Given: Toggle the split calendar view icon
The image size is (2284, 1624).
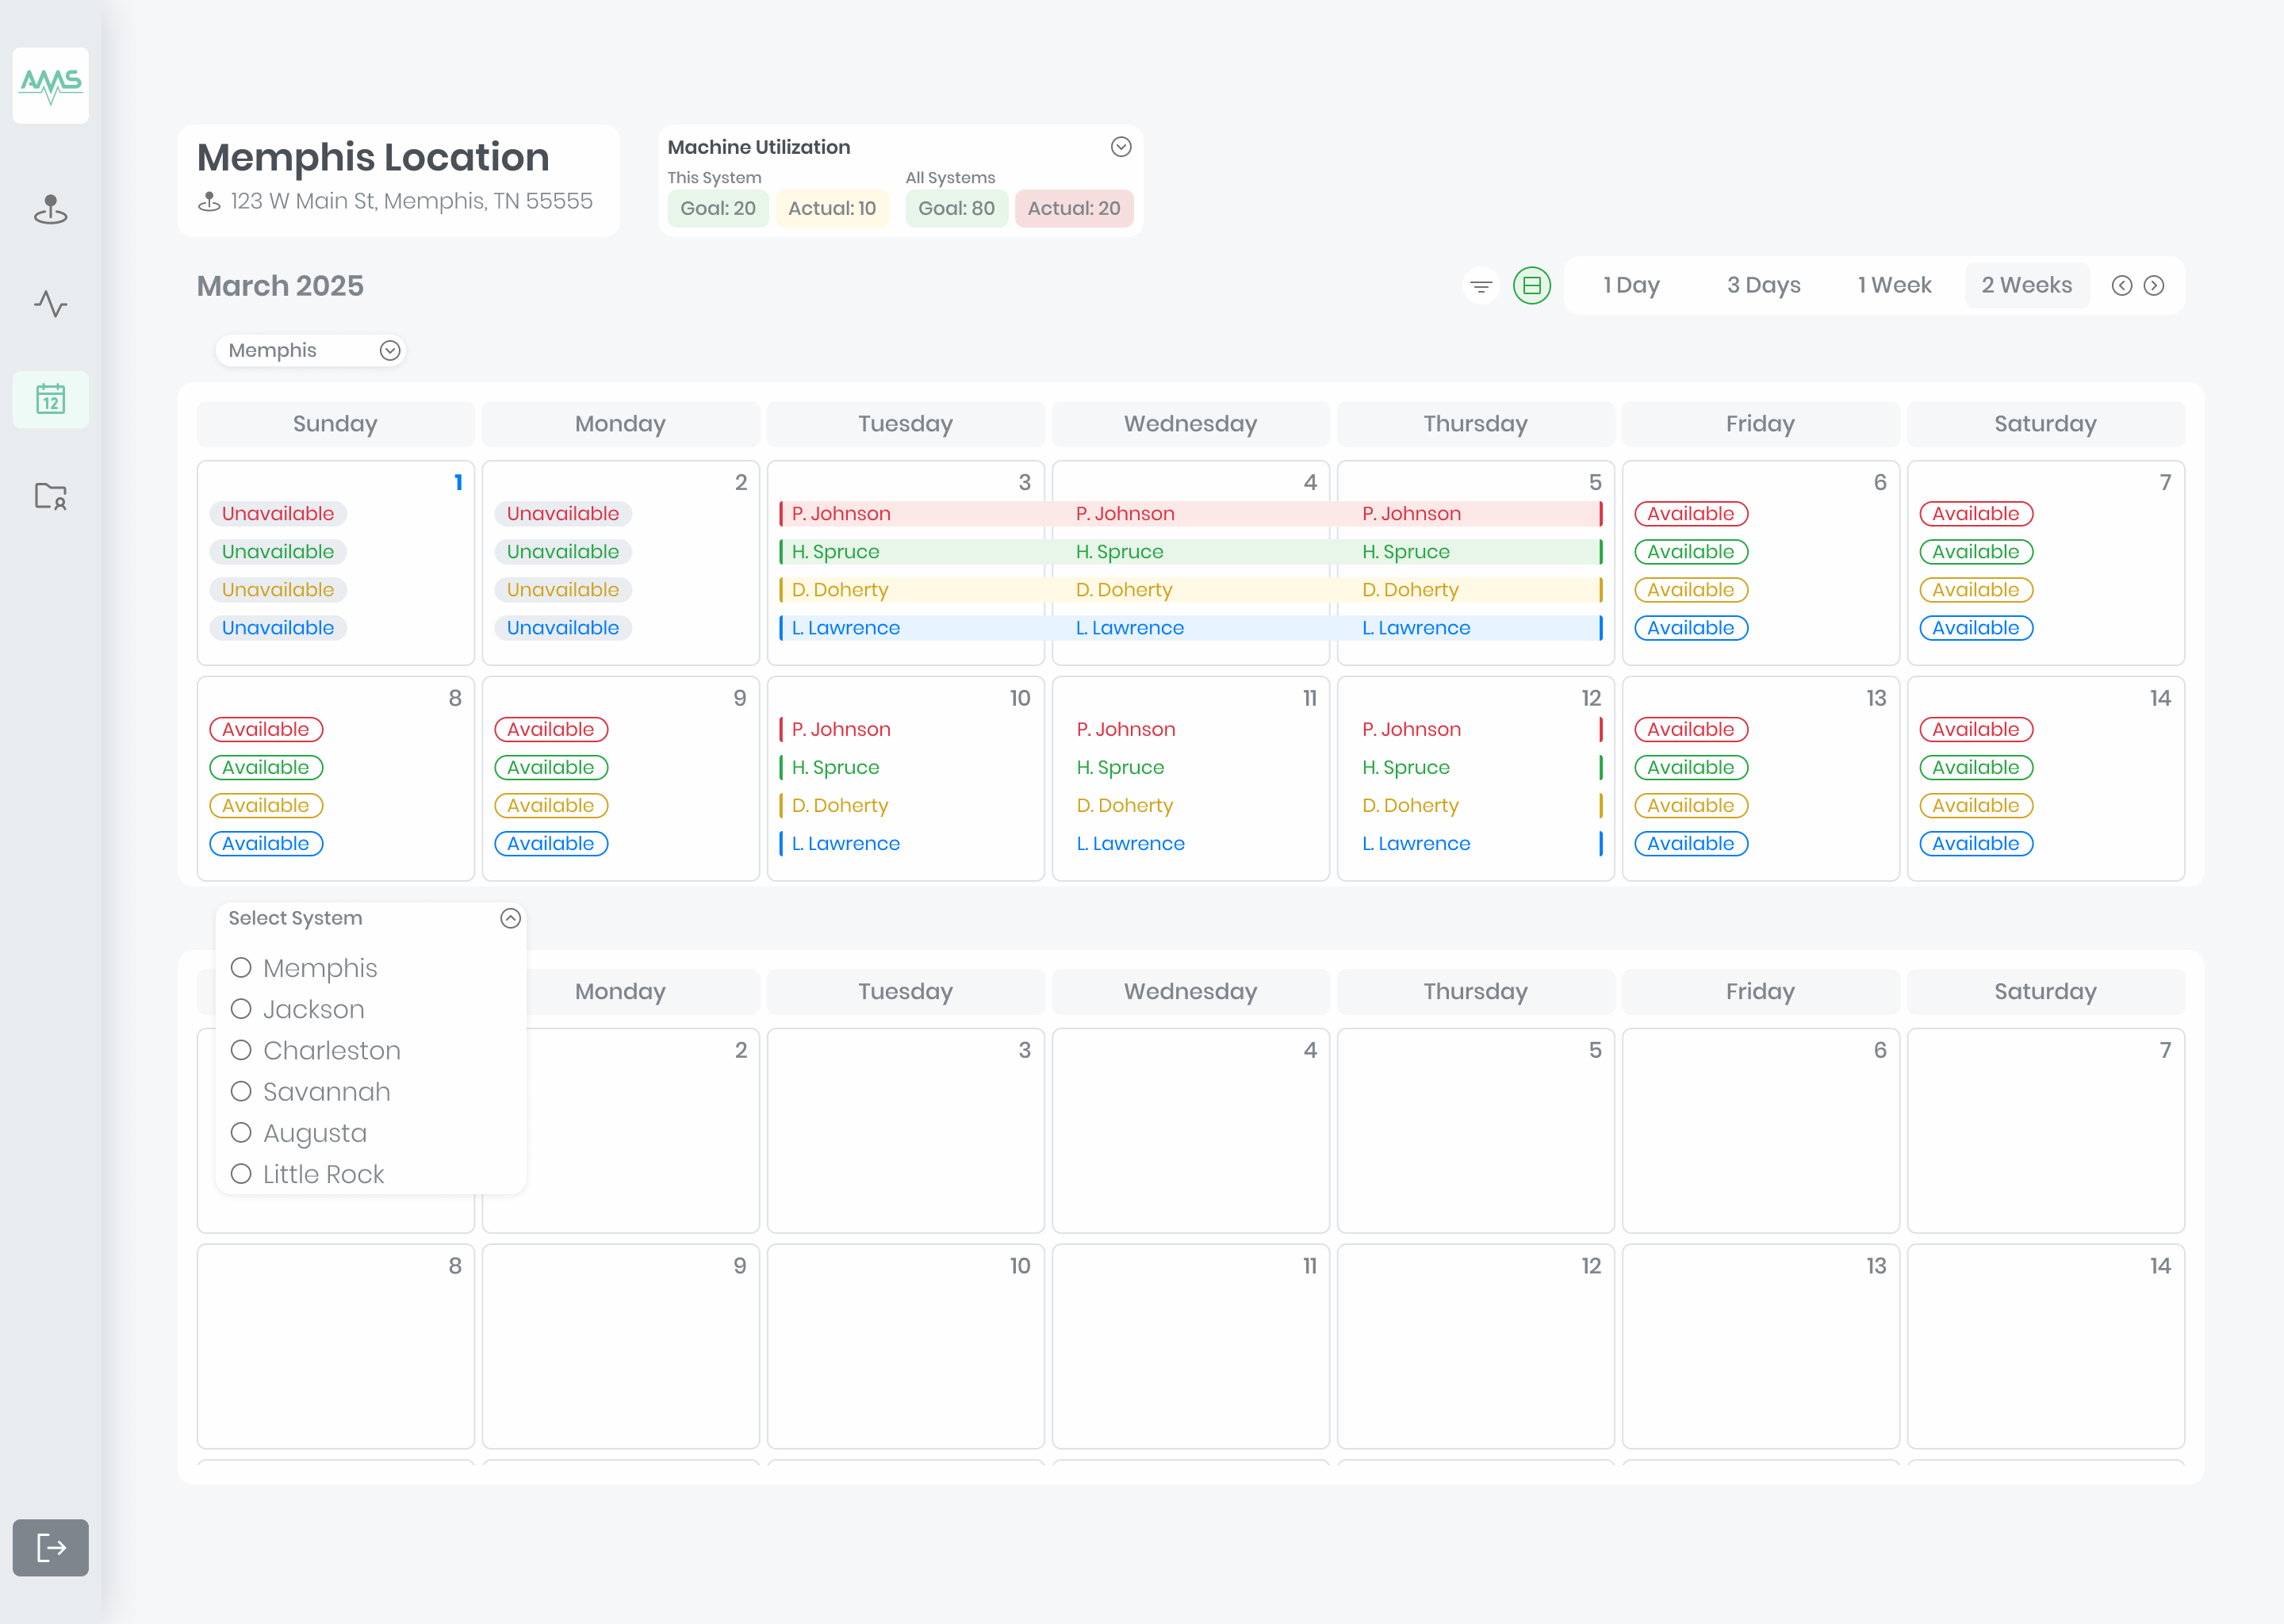Looking at the screenshot, I should [x=1531, y=286].
